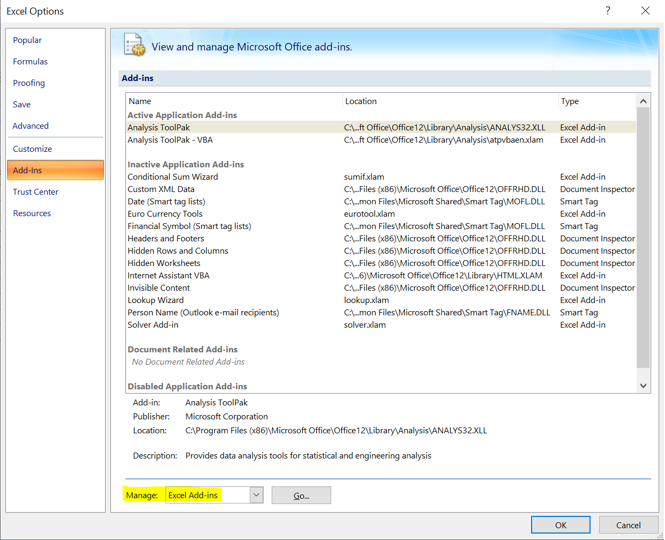This screenshot has height=540, width=665.
Task: Select the Hidden Worksheets row
Action: click(x=381, y=263)
